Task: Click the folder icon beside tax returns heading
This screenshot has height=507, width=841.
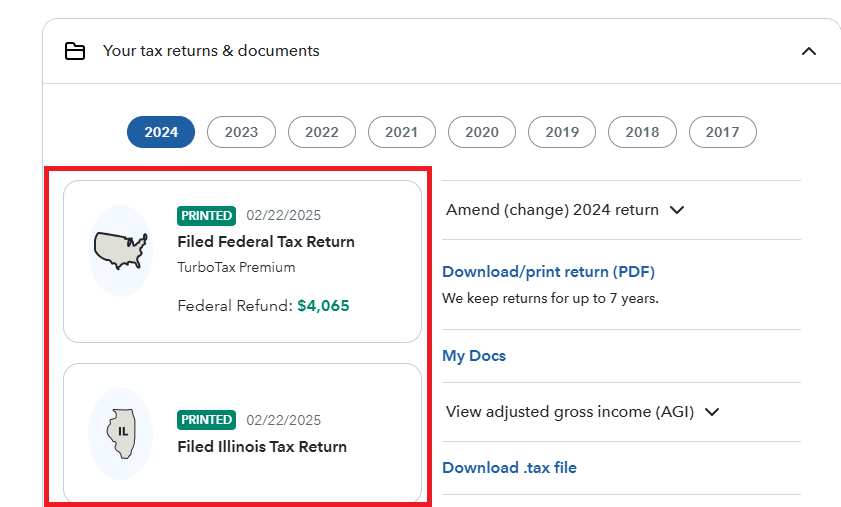Action: (75, 51)
